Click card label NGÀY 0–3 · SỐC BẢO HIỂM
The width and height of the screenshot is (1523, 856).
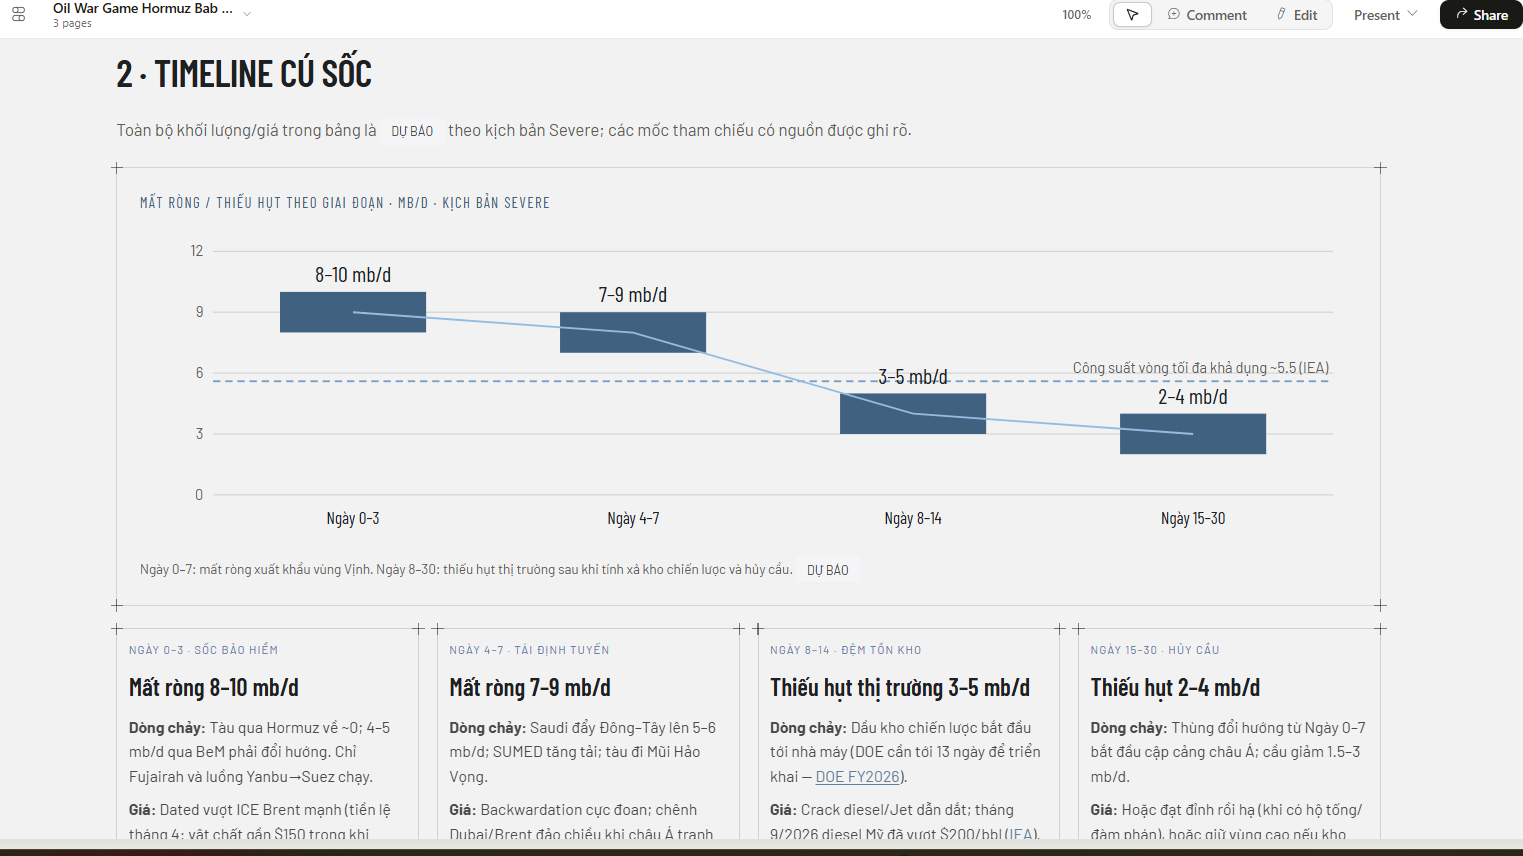204,650
